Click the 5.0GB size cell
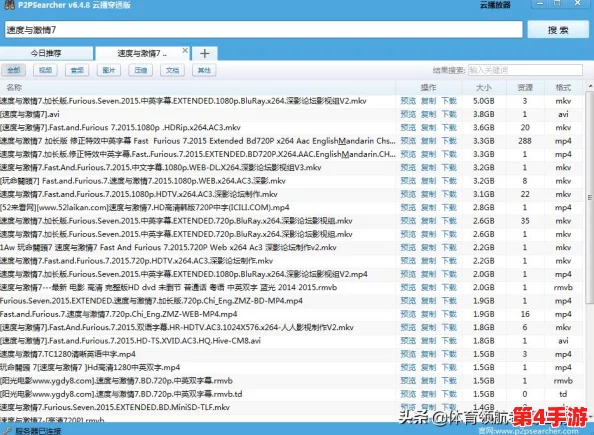 click(484, 101)
